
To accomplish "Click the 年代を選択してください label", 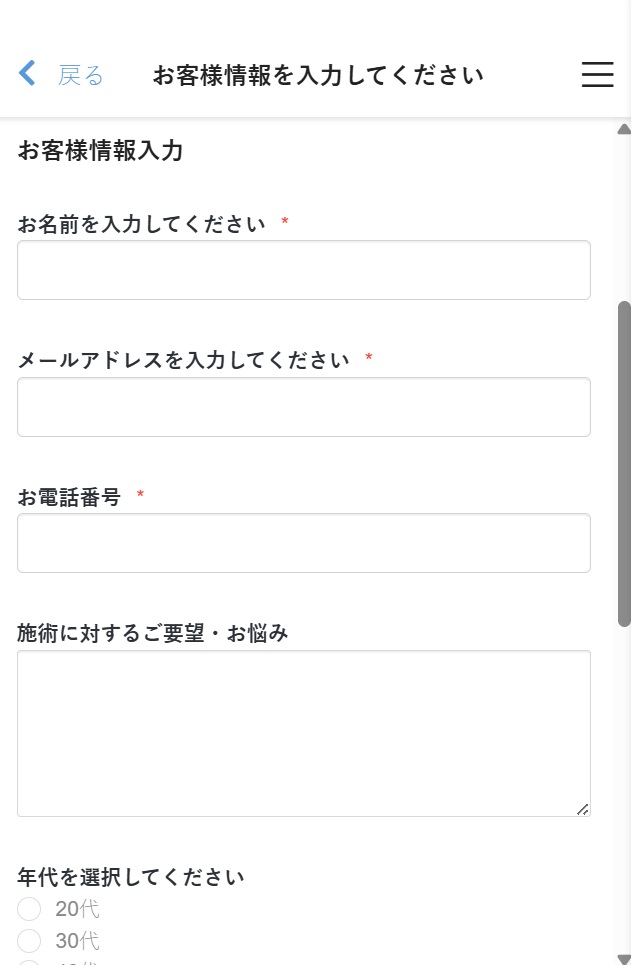I will click(x=131, y=876).
